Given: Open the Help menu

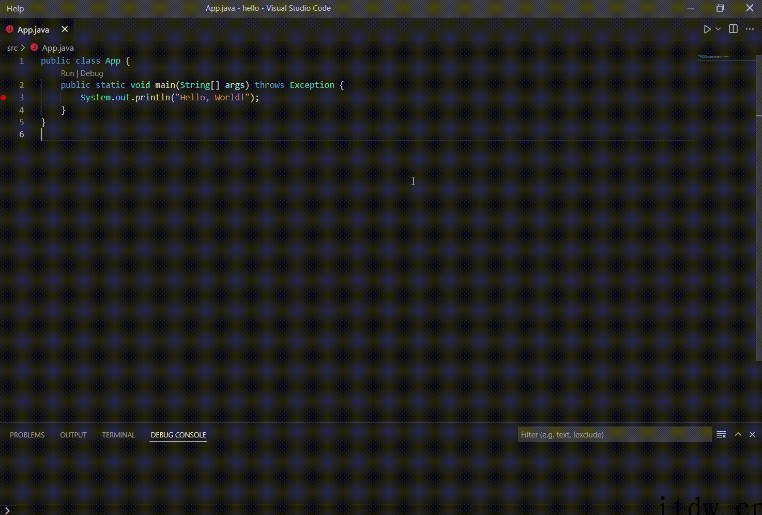Looking at the screenshot, I should [x=15, y=8].
